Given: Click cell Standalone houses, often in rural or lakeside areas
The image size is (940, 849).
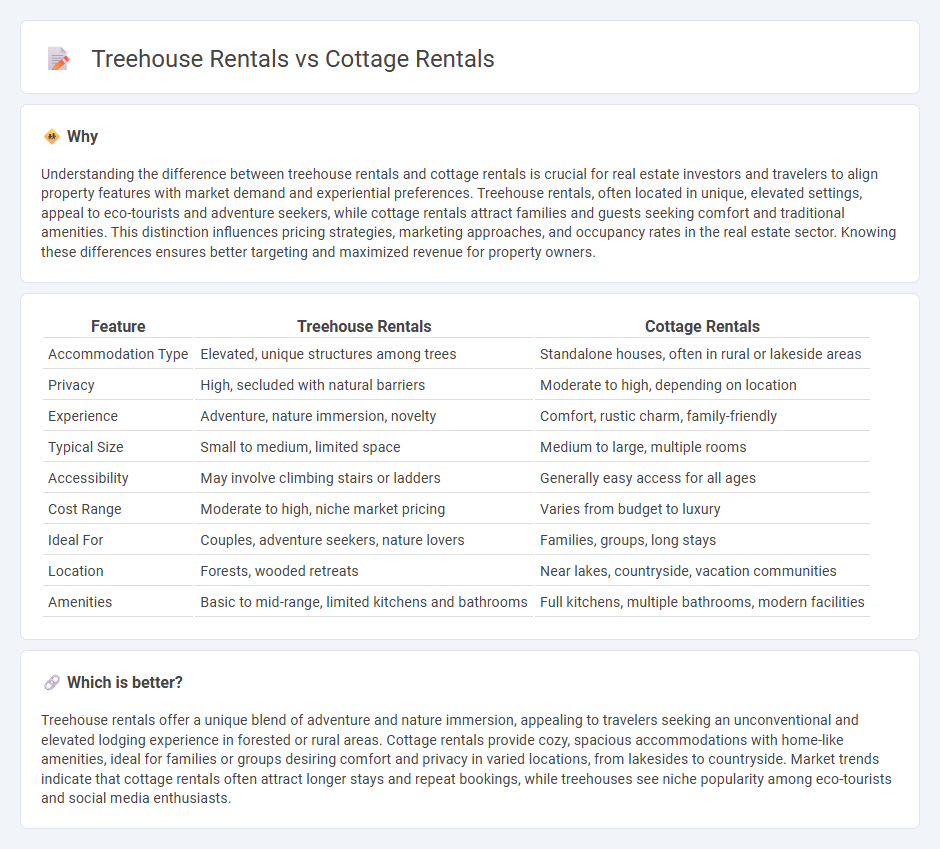Looking at the screenshot, I should click(700, 354).
